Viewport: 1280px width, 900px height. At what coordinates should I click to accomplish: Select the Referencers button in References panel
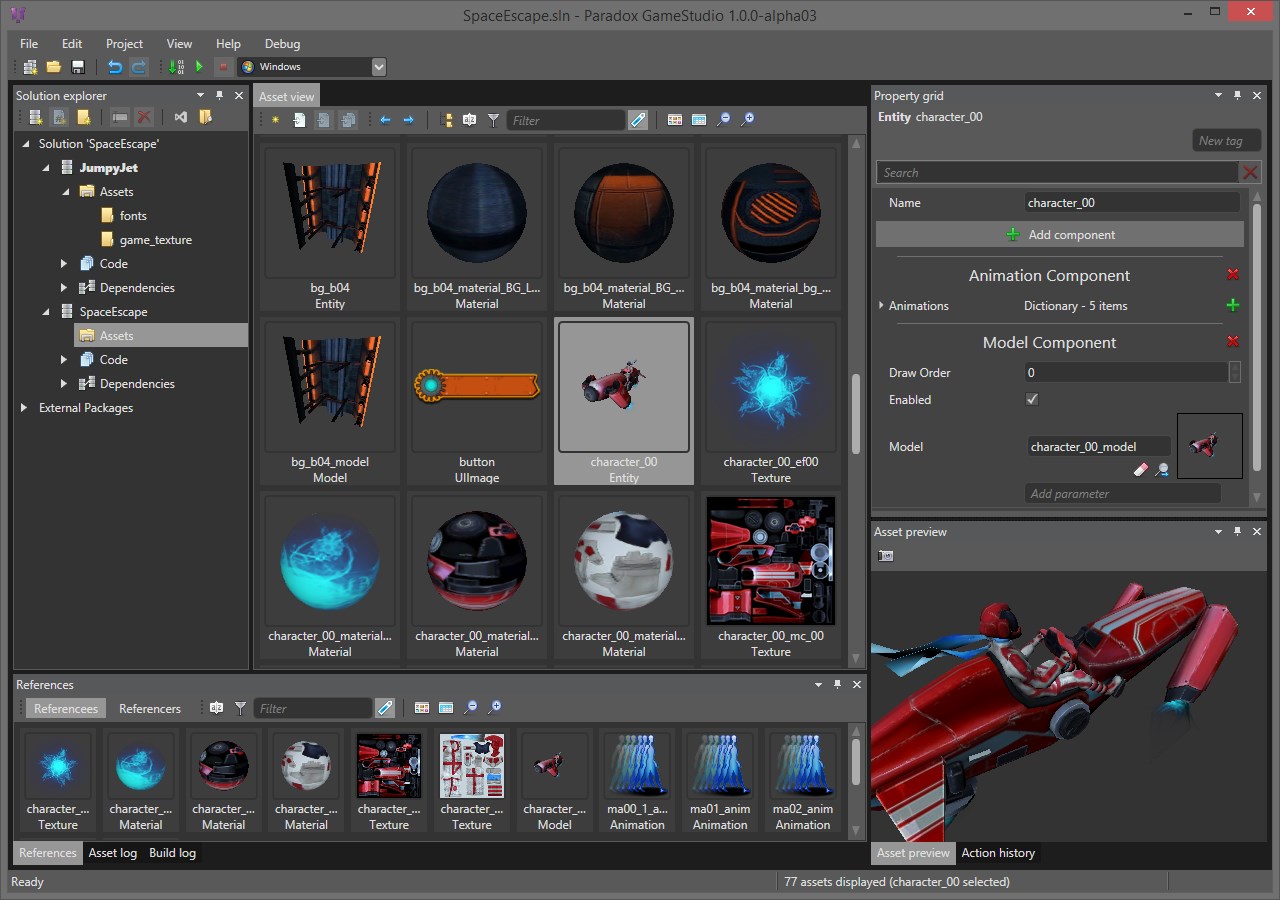pyautogui.click(x=150, y=708)
